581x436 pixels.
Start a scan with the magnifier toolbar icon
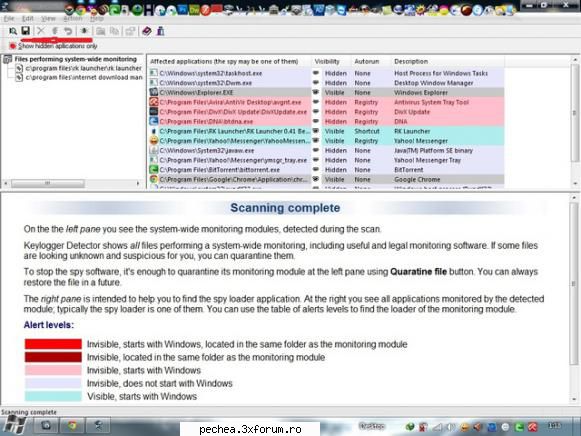pos(13,31)
